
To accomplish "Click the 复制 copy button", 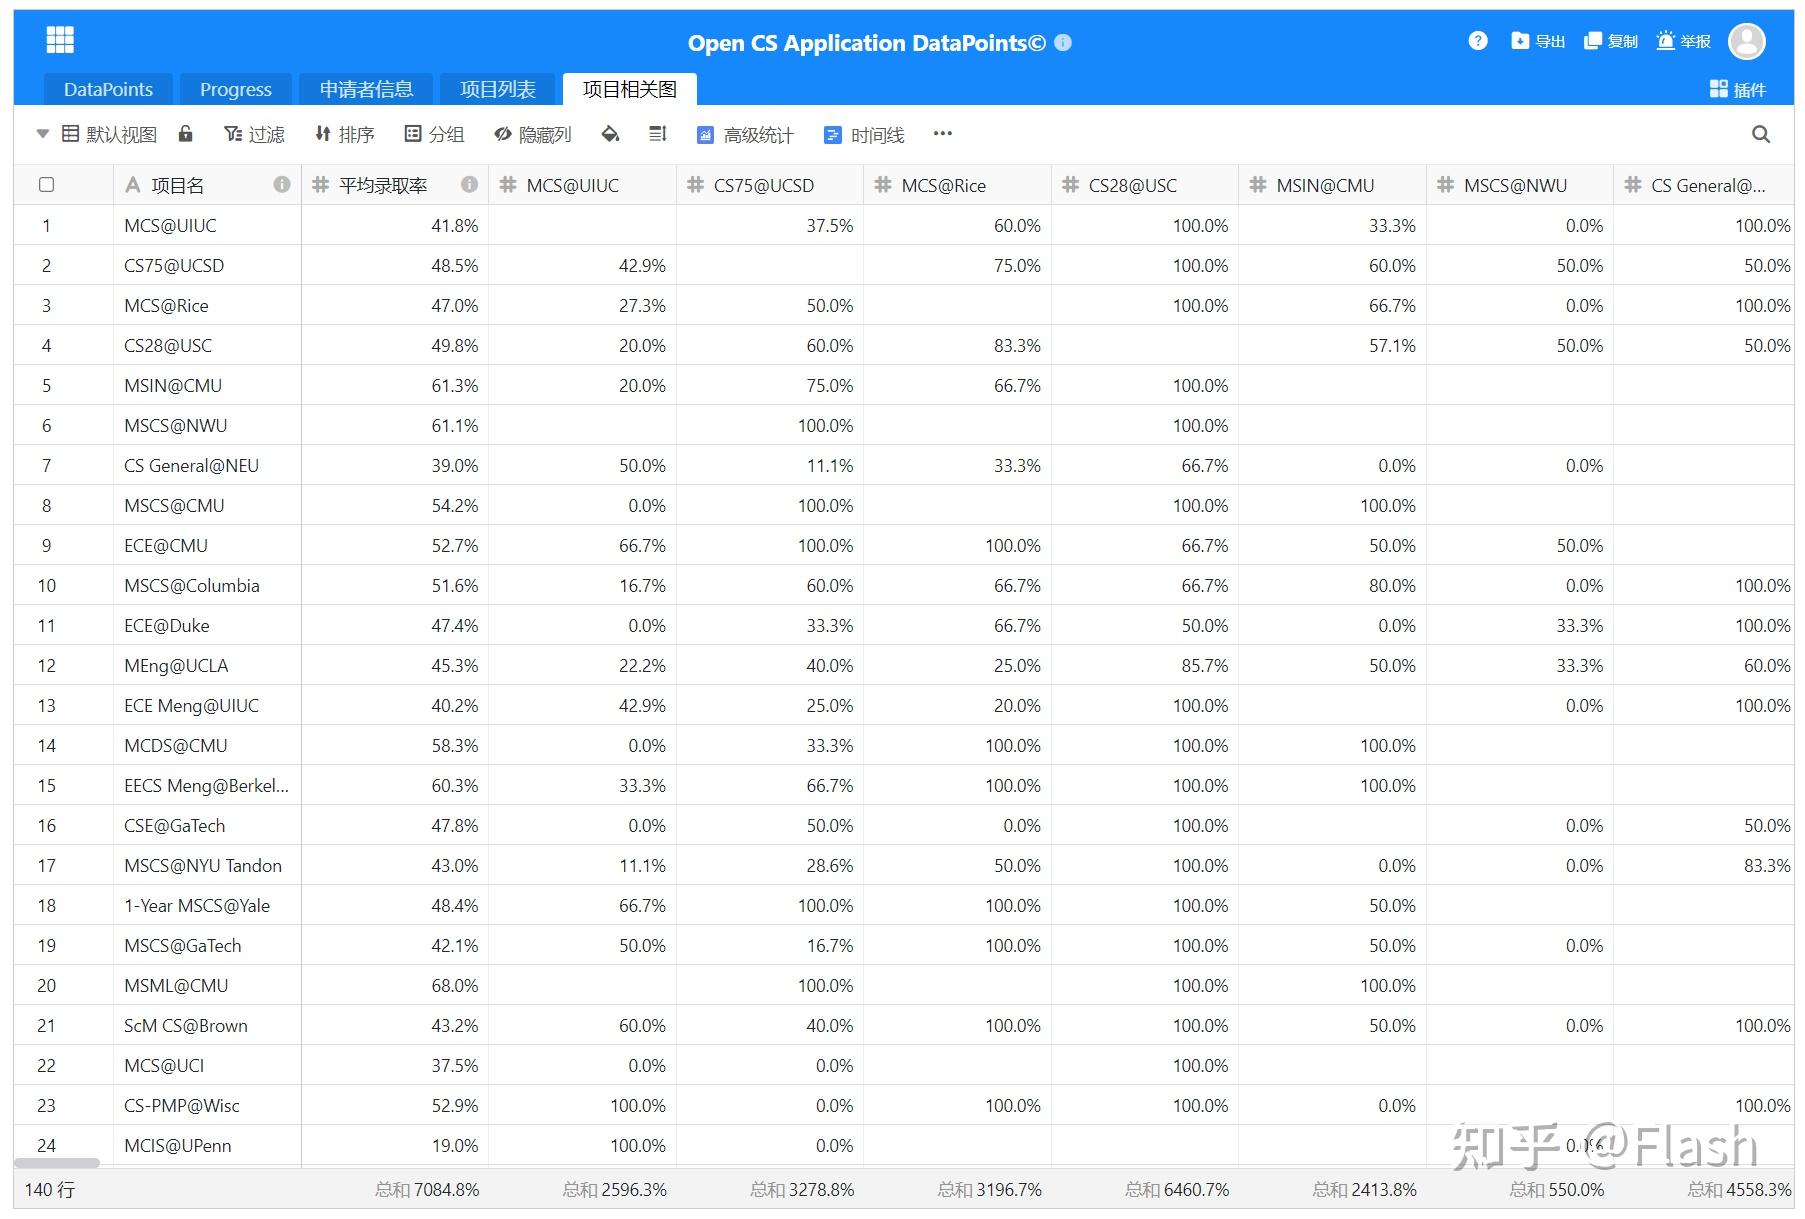I will (1611, 41).
